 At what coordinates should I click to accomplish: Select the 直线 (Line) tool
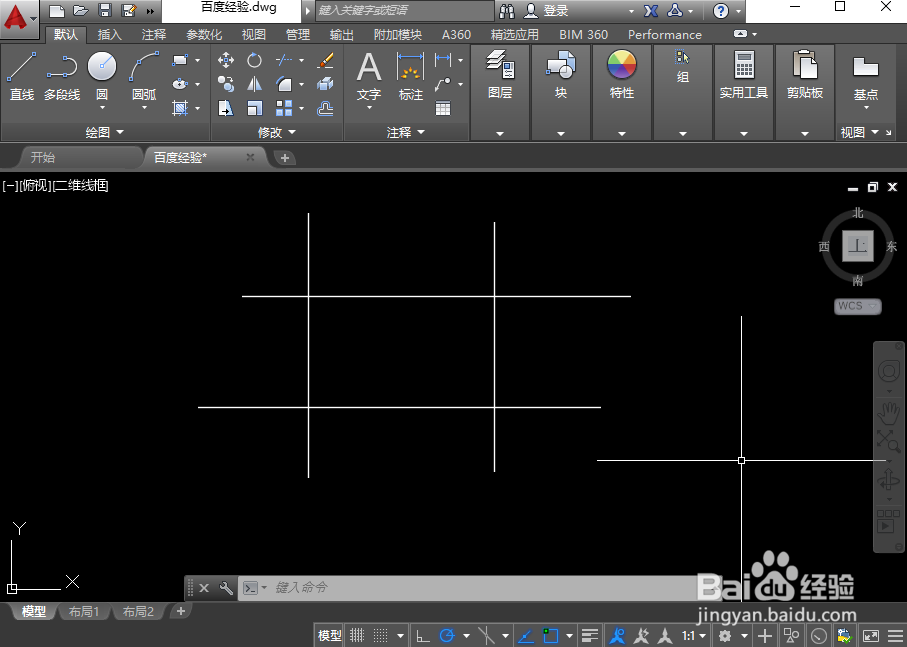[21, 76]
